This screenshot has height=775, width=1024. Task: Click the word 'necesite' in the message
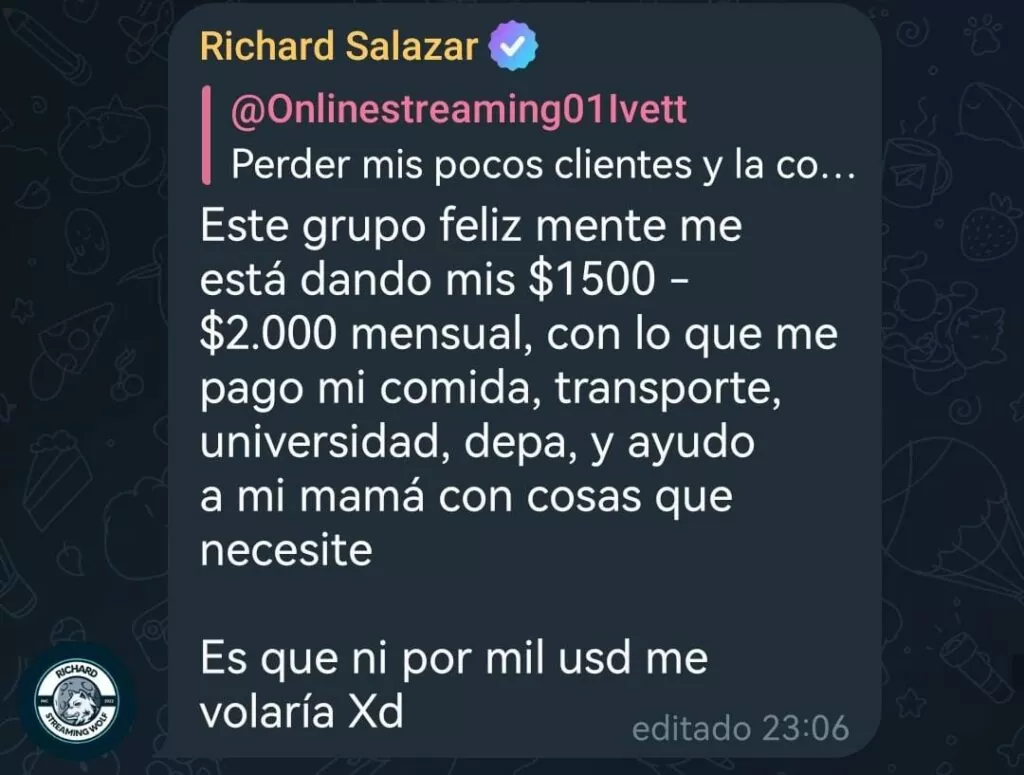click(286, 550)
